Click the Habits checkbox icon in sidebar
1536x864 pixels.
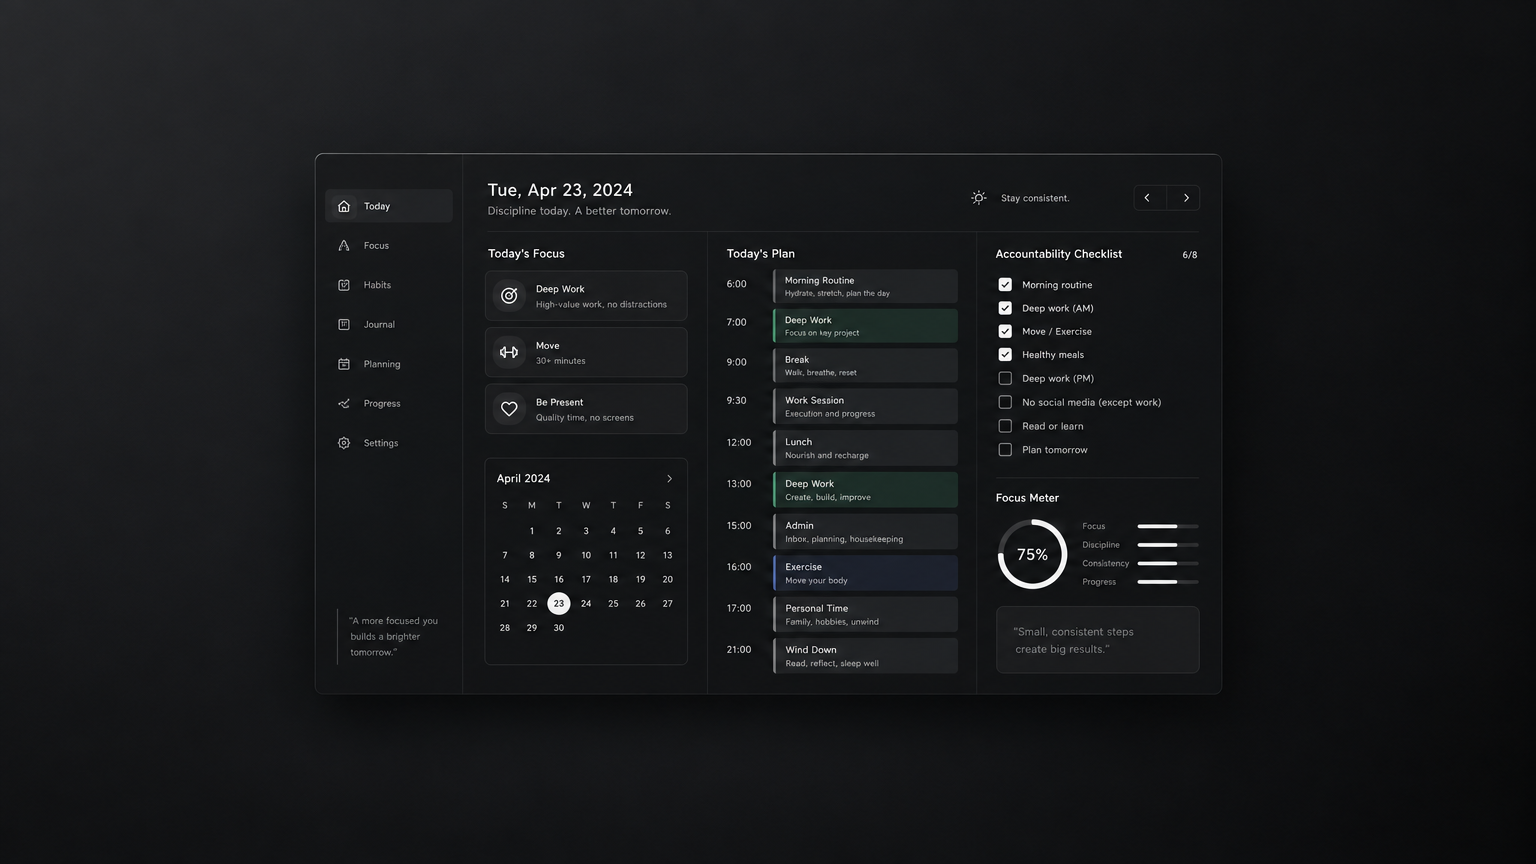344,285
